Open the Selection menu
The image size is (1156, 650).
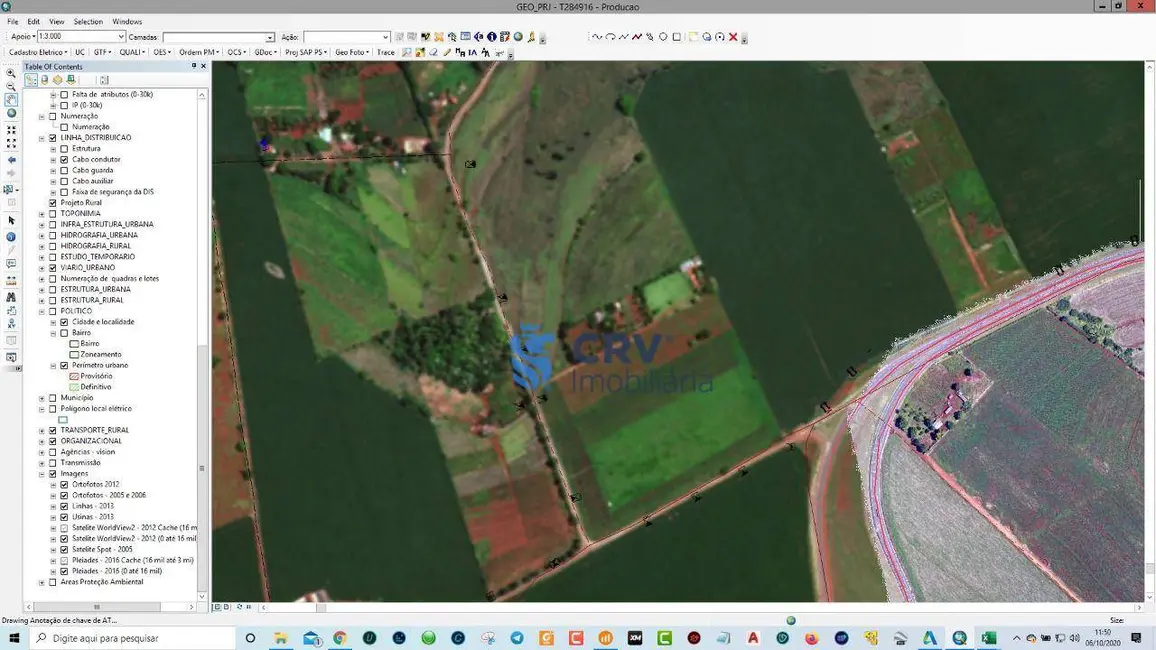pyautogui.click(x=88, y=21)
